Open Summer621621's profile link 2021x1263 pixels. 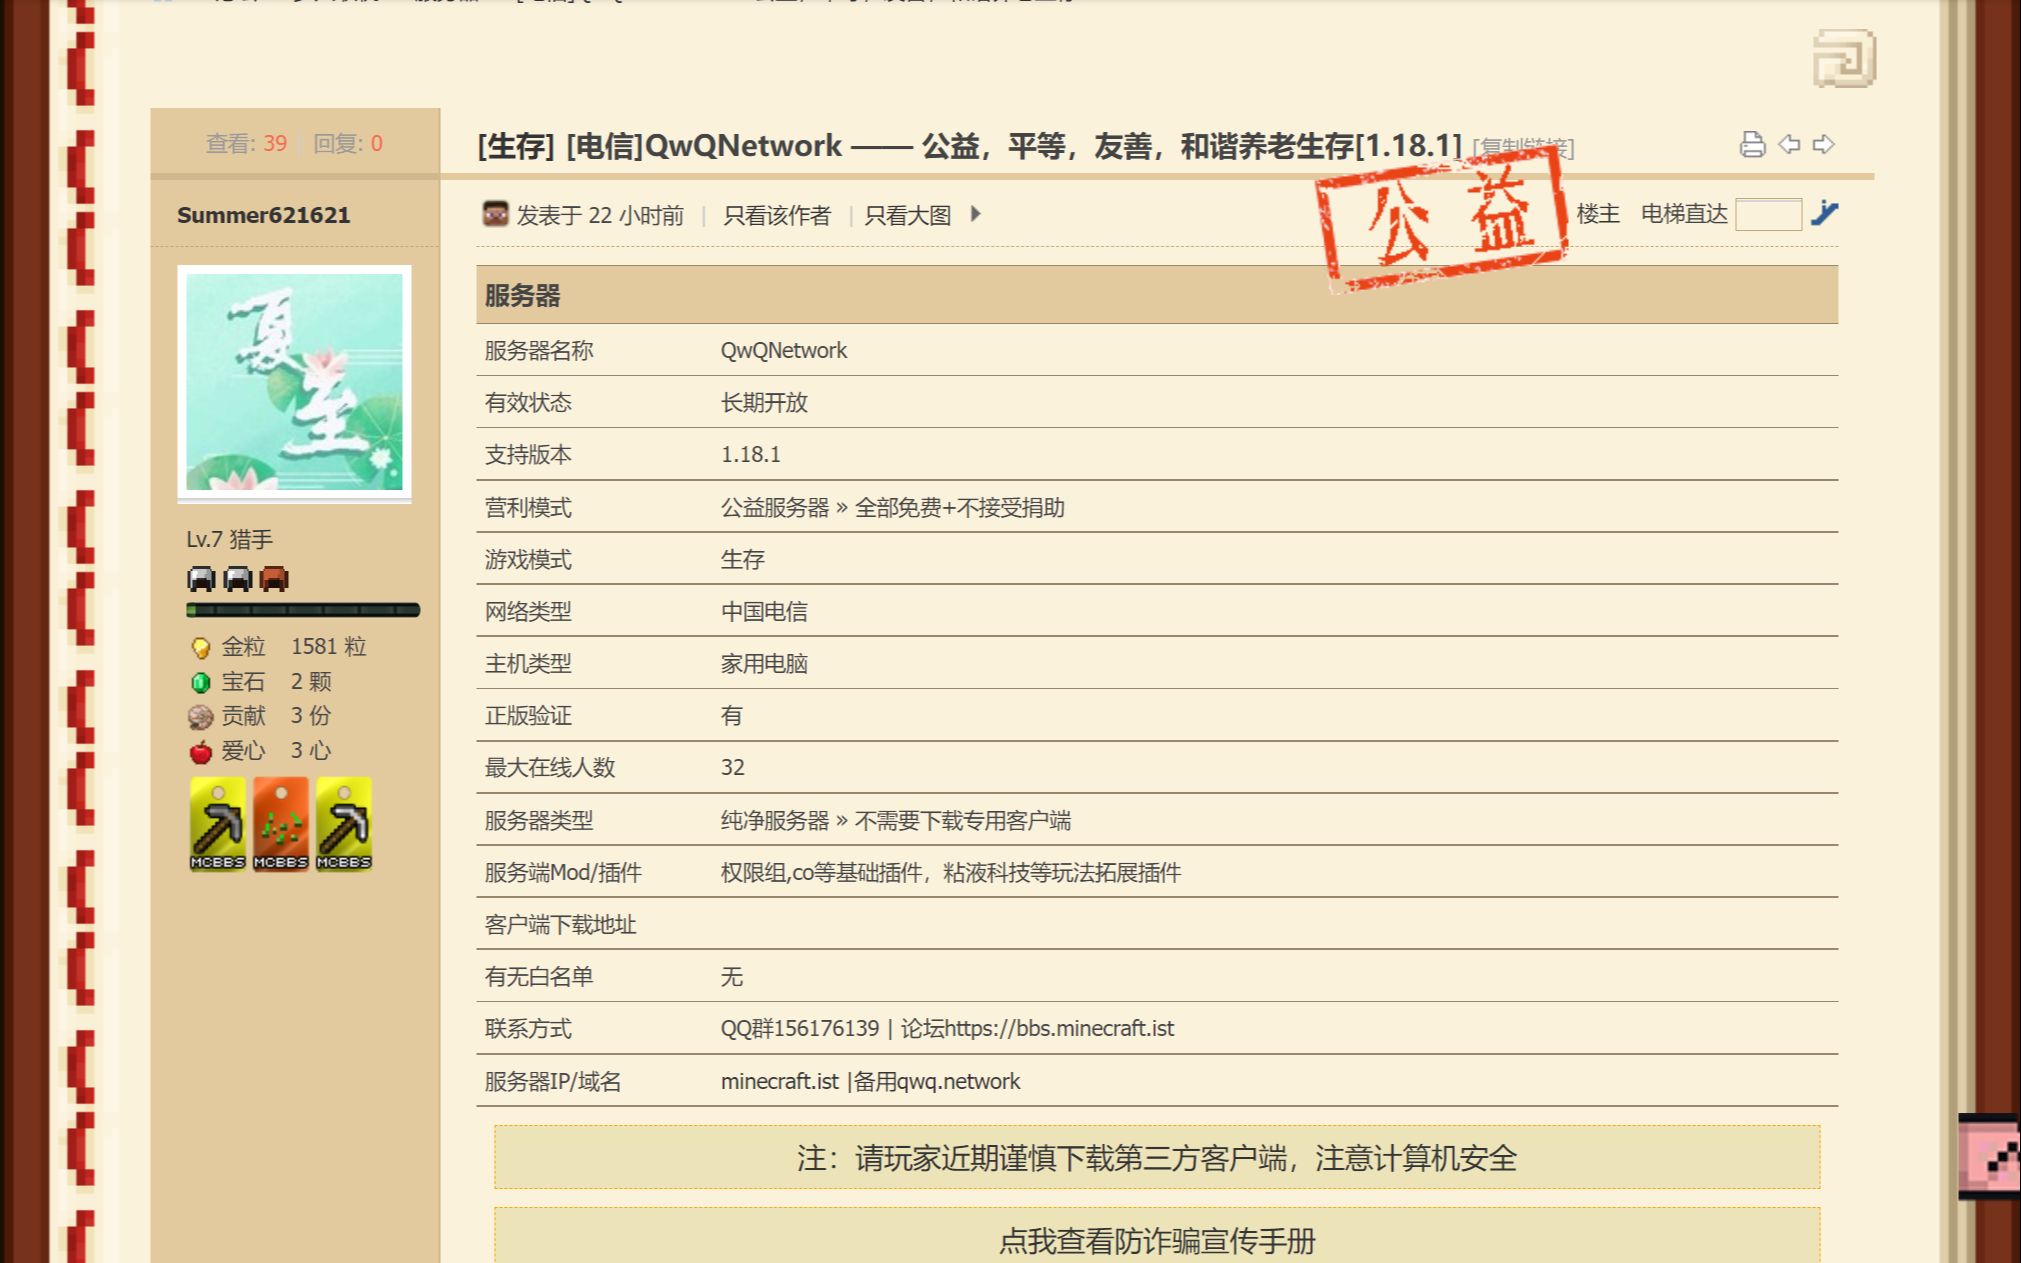click(x=262, y=214)
